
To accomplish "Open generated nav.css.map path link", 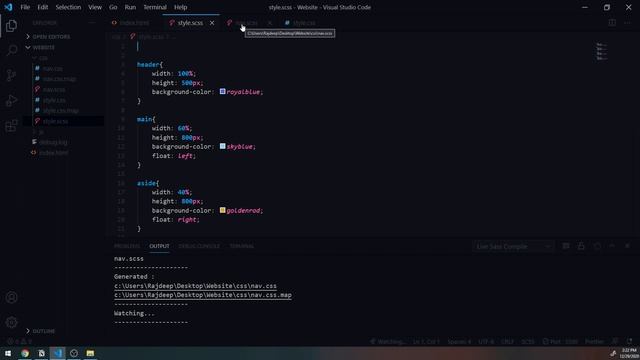I will (x=203, y=295).
